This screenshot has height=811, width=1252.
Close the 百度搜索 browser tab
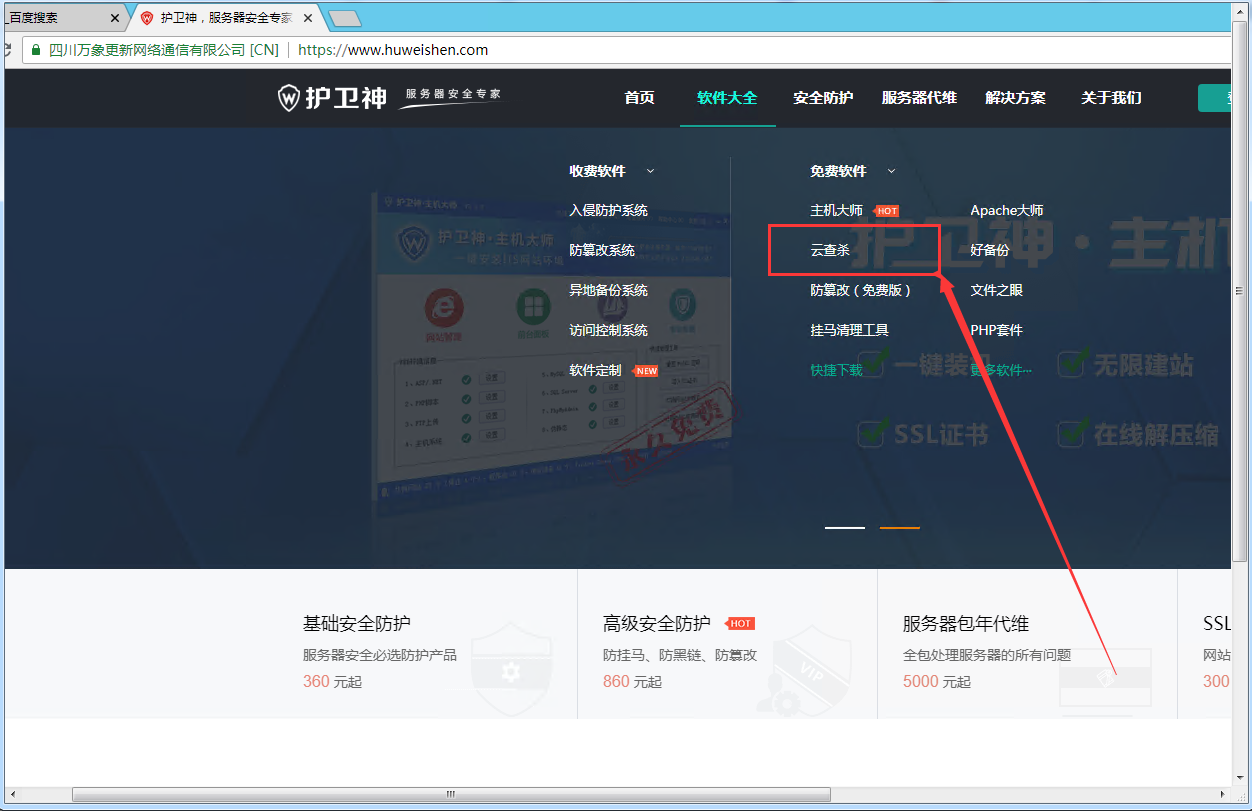[115, 18]
